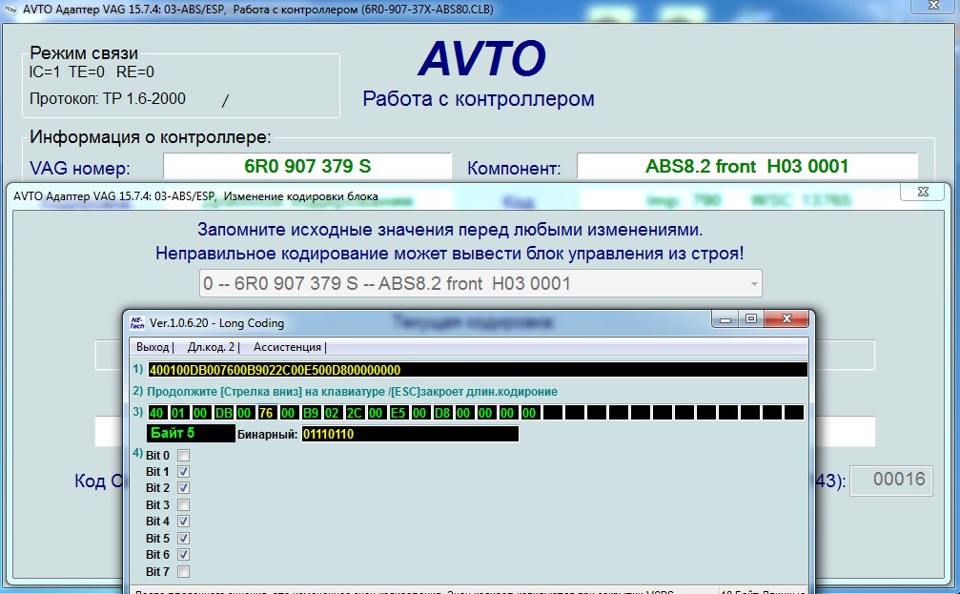Close the block coding change dialog
This screenshot has height=594, width=960.
pos(923,192)
